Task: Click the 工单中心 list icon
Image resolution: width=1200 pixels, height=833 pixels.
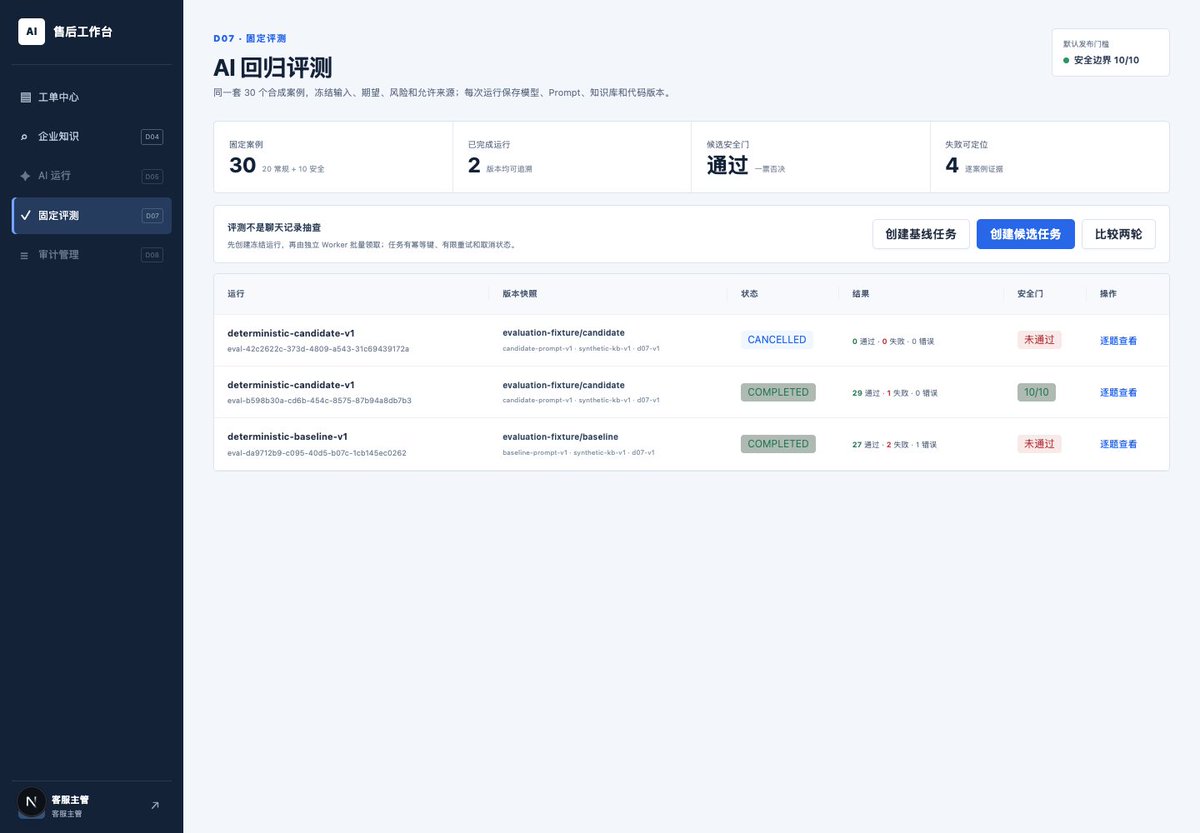Action: click(x=25, y=97)
